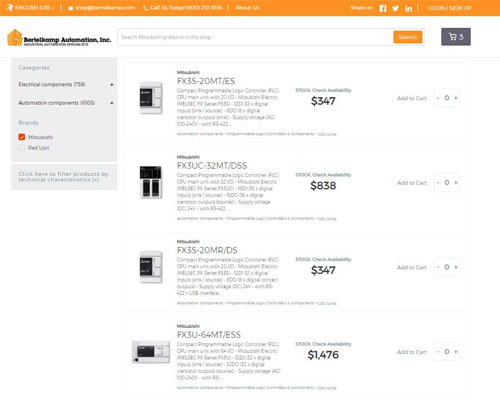
Task: Focus the Mitsubishi product search field
Action: pos(255,37)
